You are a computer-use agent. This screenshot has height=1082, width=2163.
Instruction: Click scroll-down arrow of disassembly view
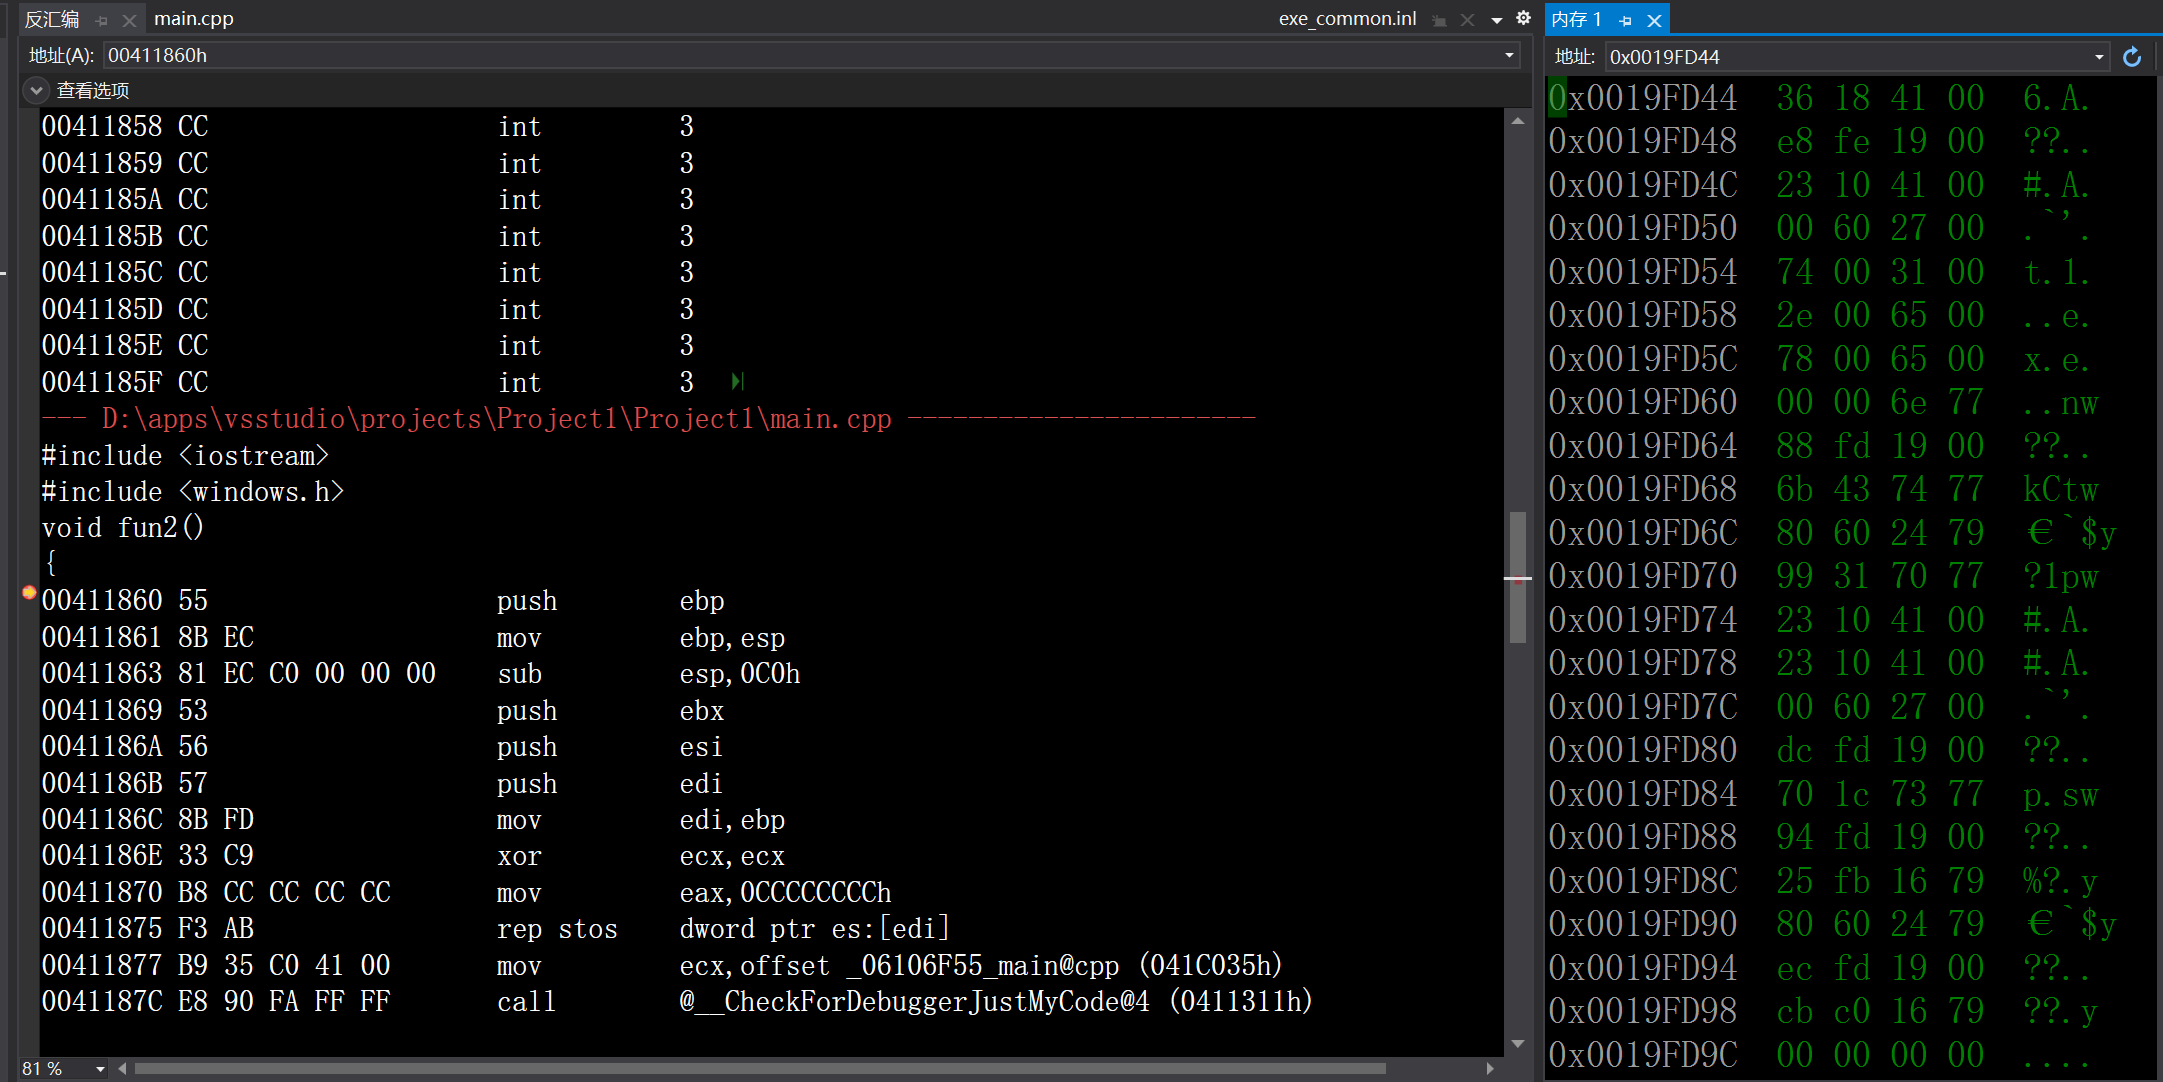[x=1517, y=1043]
